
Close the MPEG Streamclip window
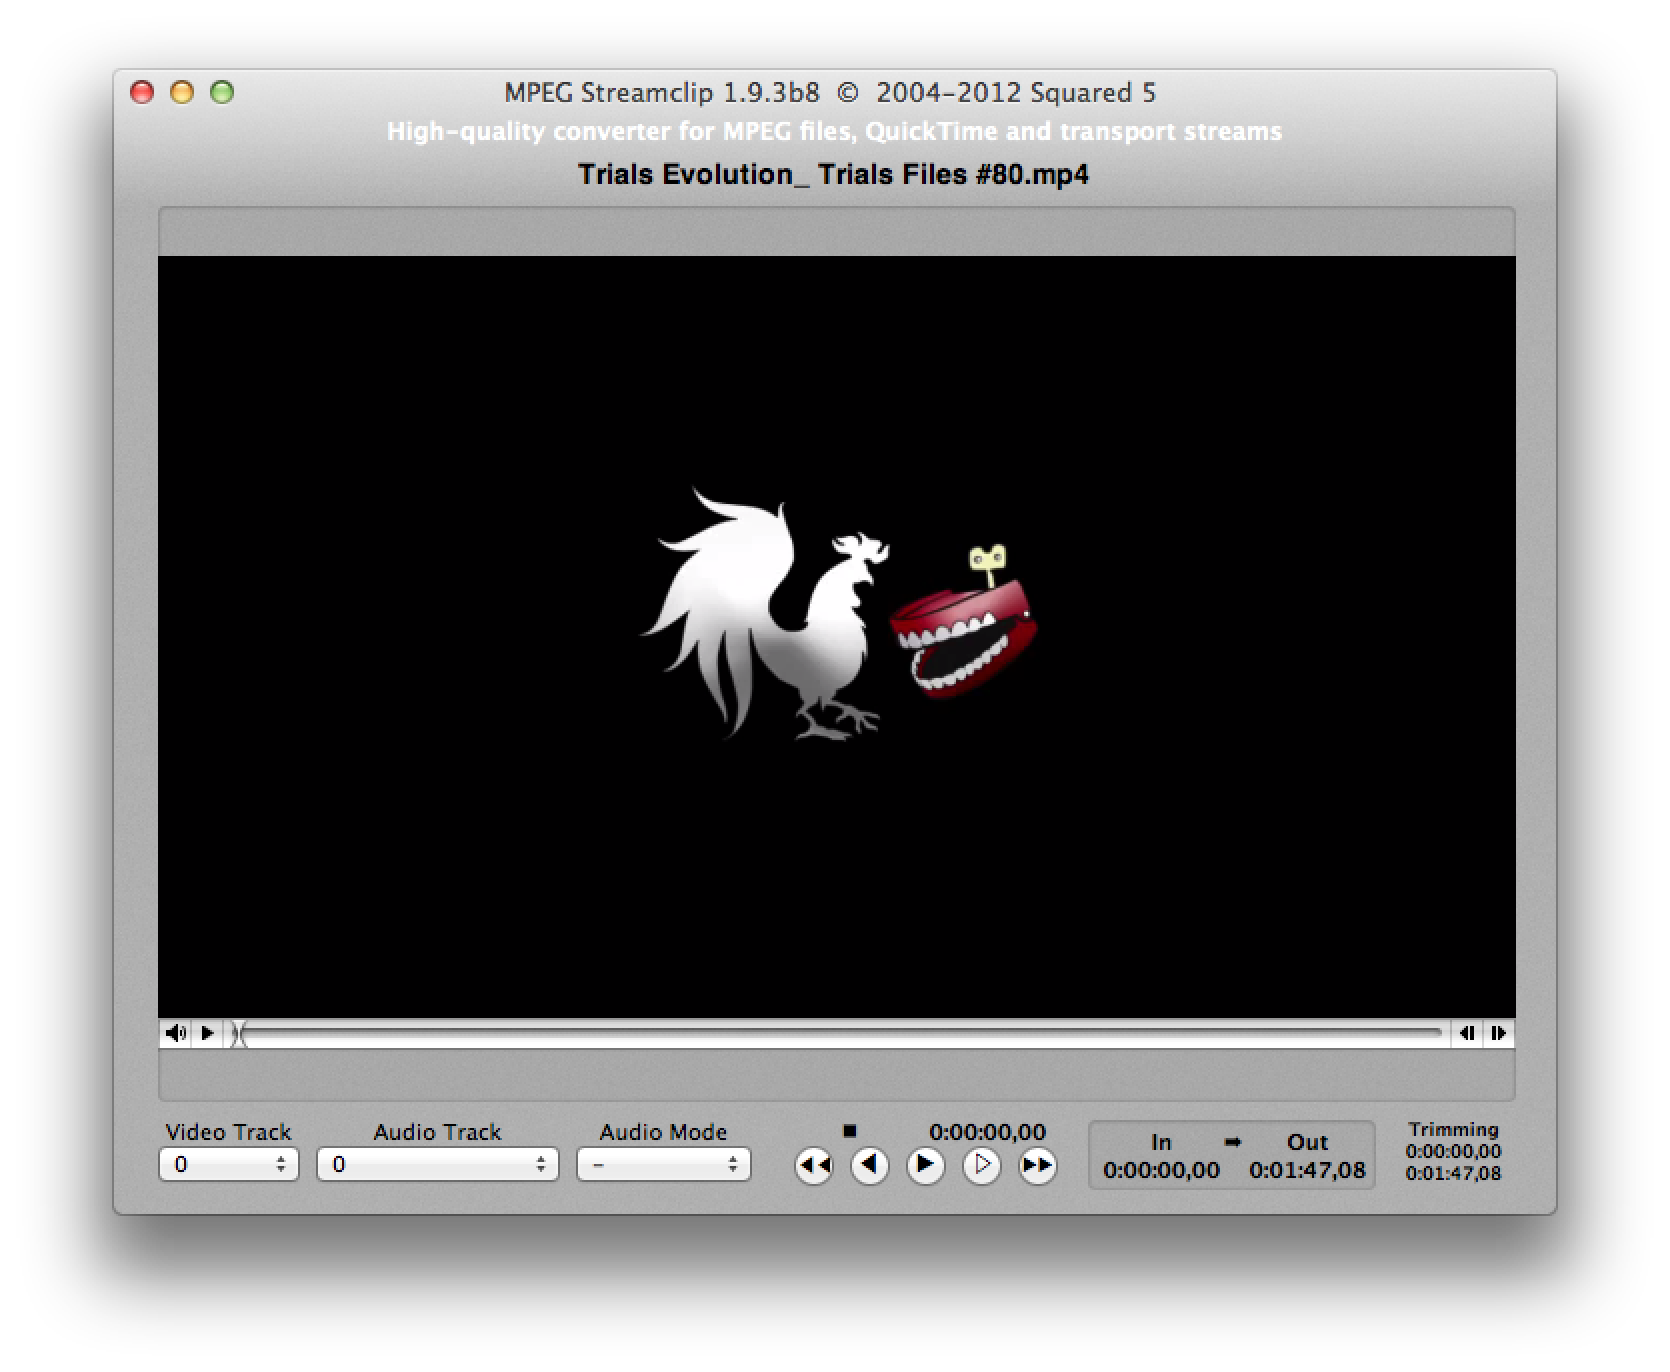(x=142, y=93)
